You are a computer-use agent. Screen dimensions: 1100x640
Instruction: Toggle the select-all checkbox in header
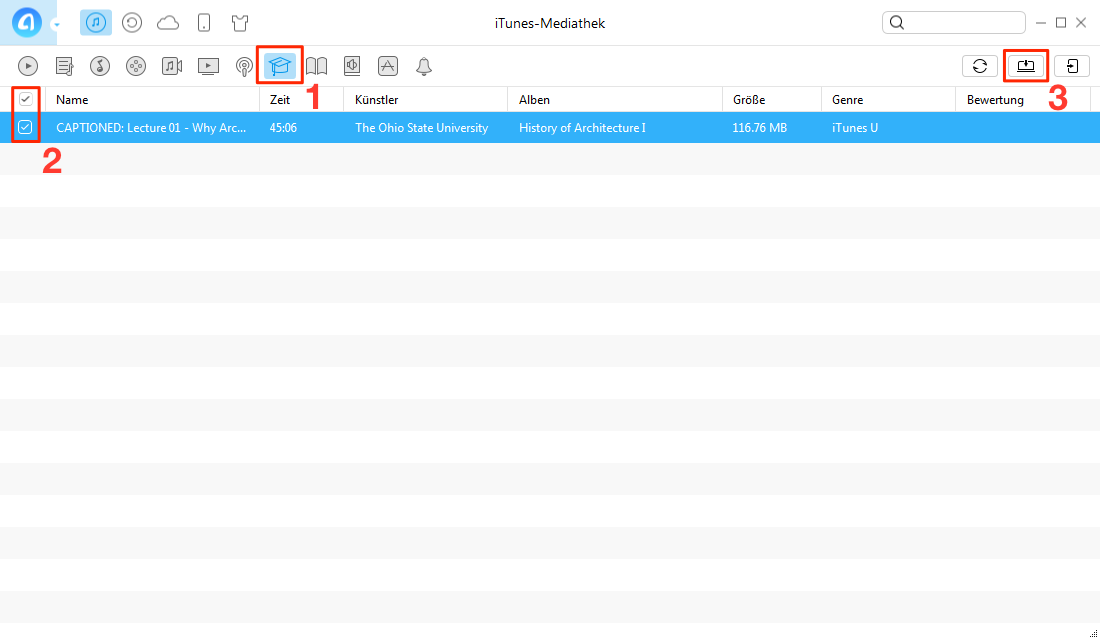point(26,99)
